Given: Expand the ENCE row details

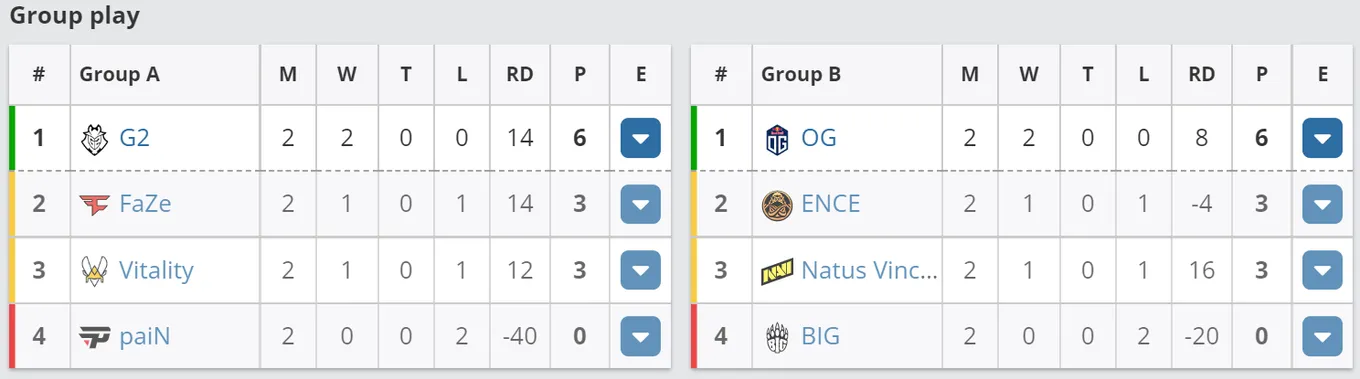Looking at the screenshot, I should [1322, 204].
